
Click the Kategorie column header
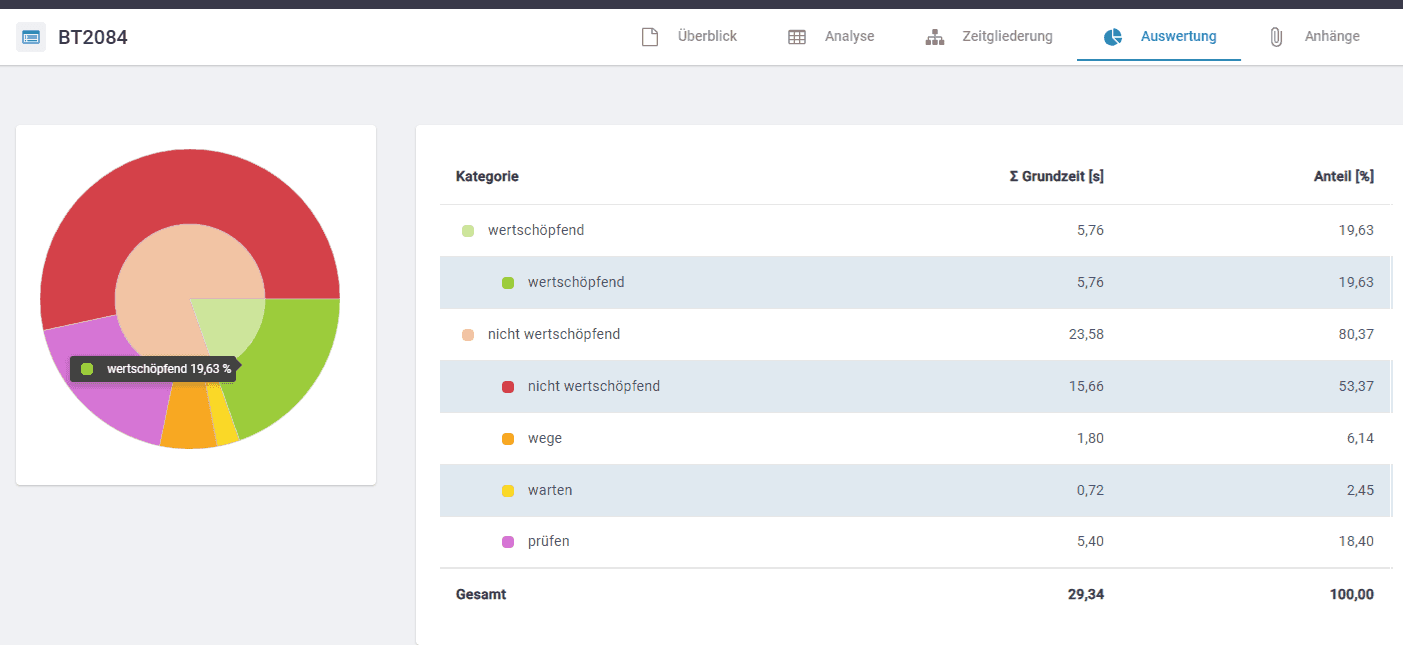487,177
